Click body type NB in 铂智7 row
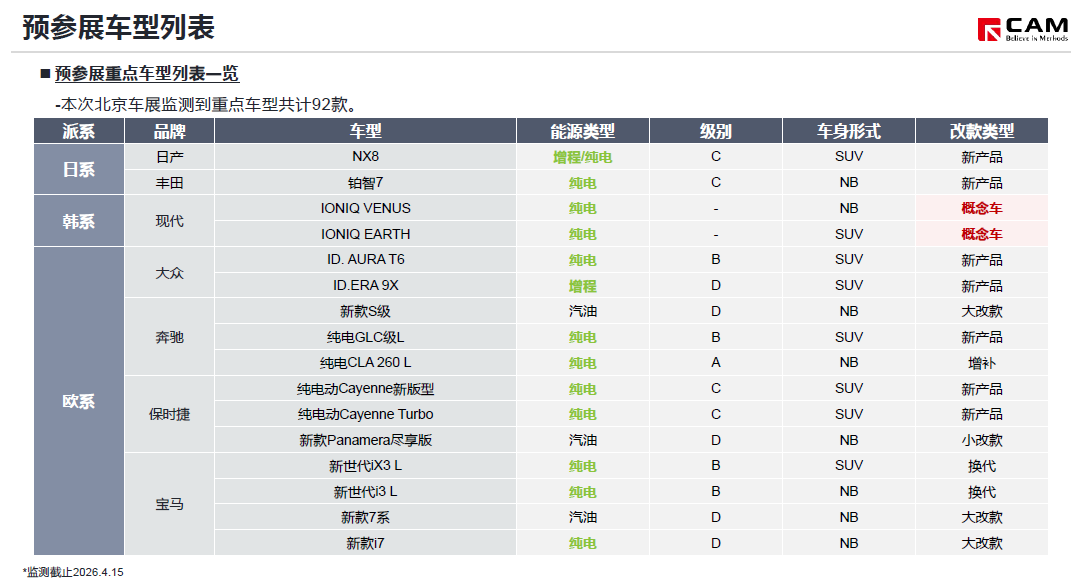The height and width of the screenshot is (584, 1075). pyautogui.click(x=849, y=183)
